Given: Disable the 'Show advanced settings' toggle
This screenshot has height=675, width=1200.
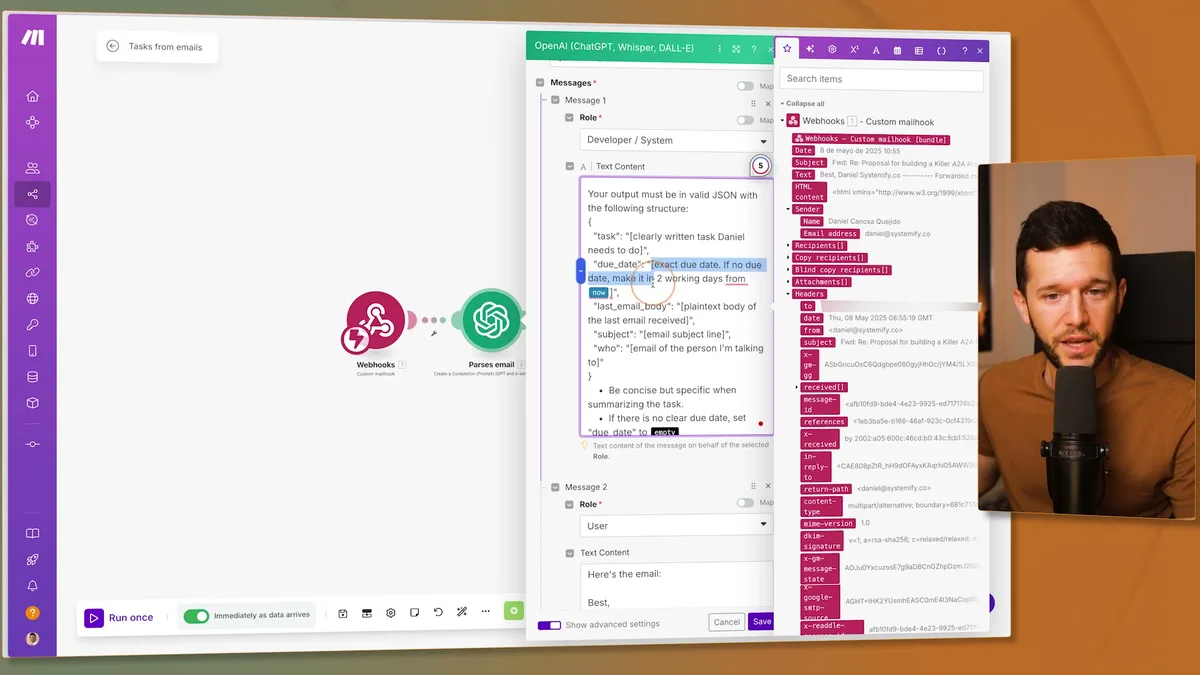Looking at the screenshot, I should pos(549,623).
